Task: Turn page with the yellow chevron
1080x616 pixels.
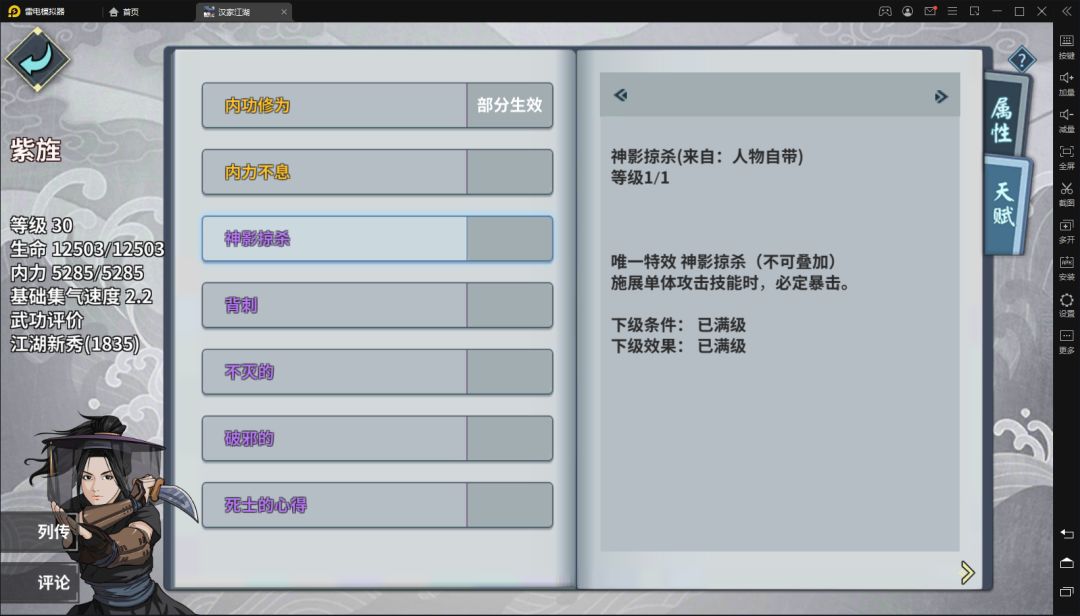Action: click(x=967, y=572)
